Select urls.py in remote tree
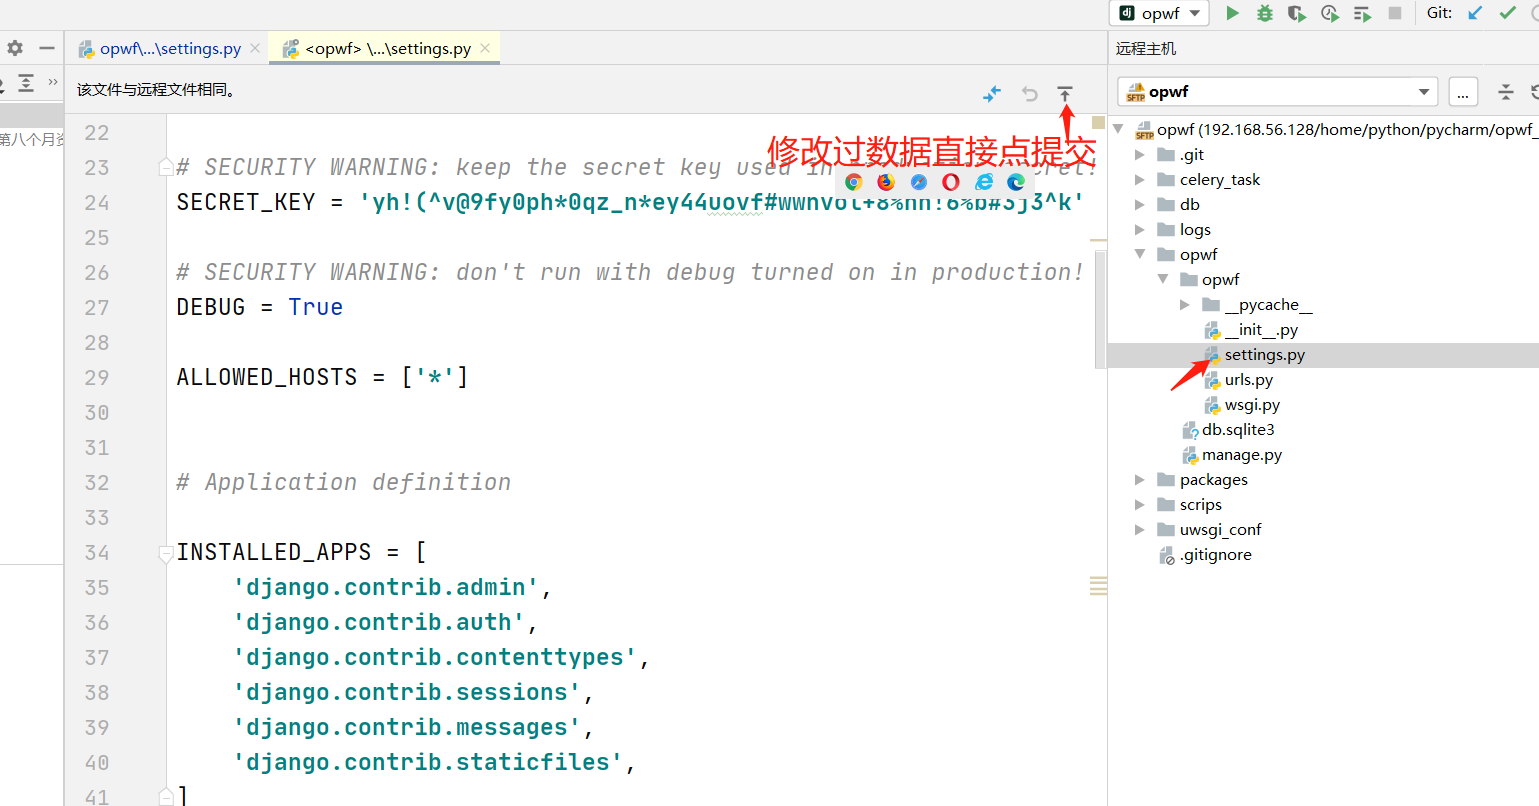1539x806 pixels. [1249, 379]
